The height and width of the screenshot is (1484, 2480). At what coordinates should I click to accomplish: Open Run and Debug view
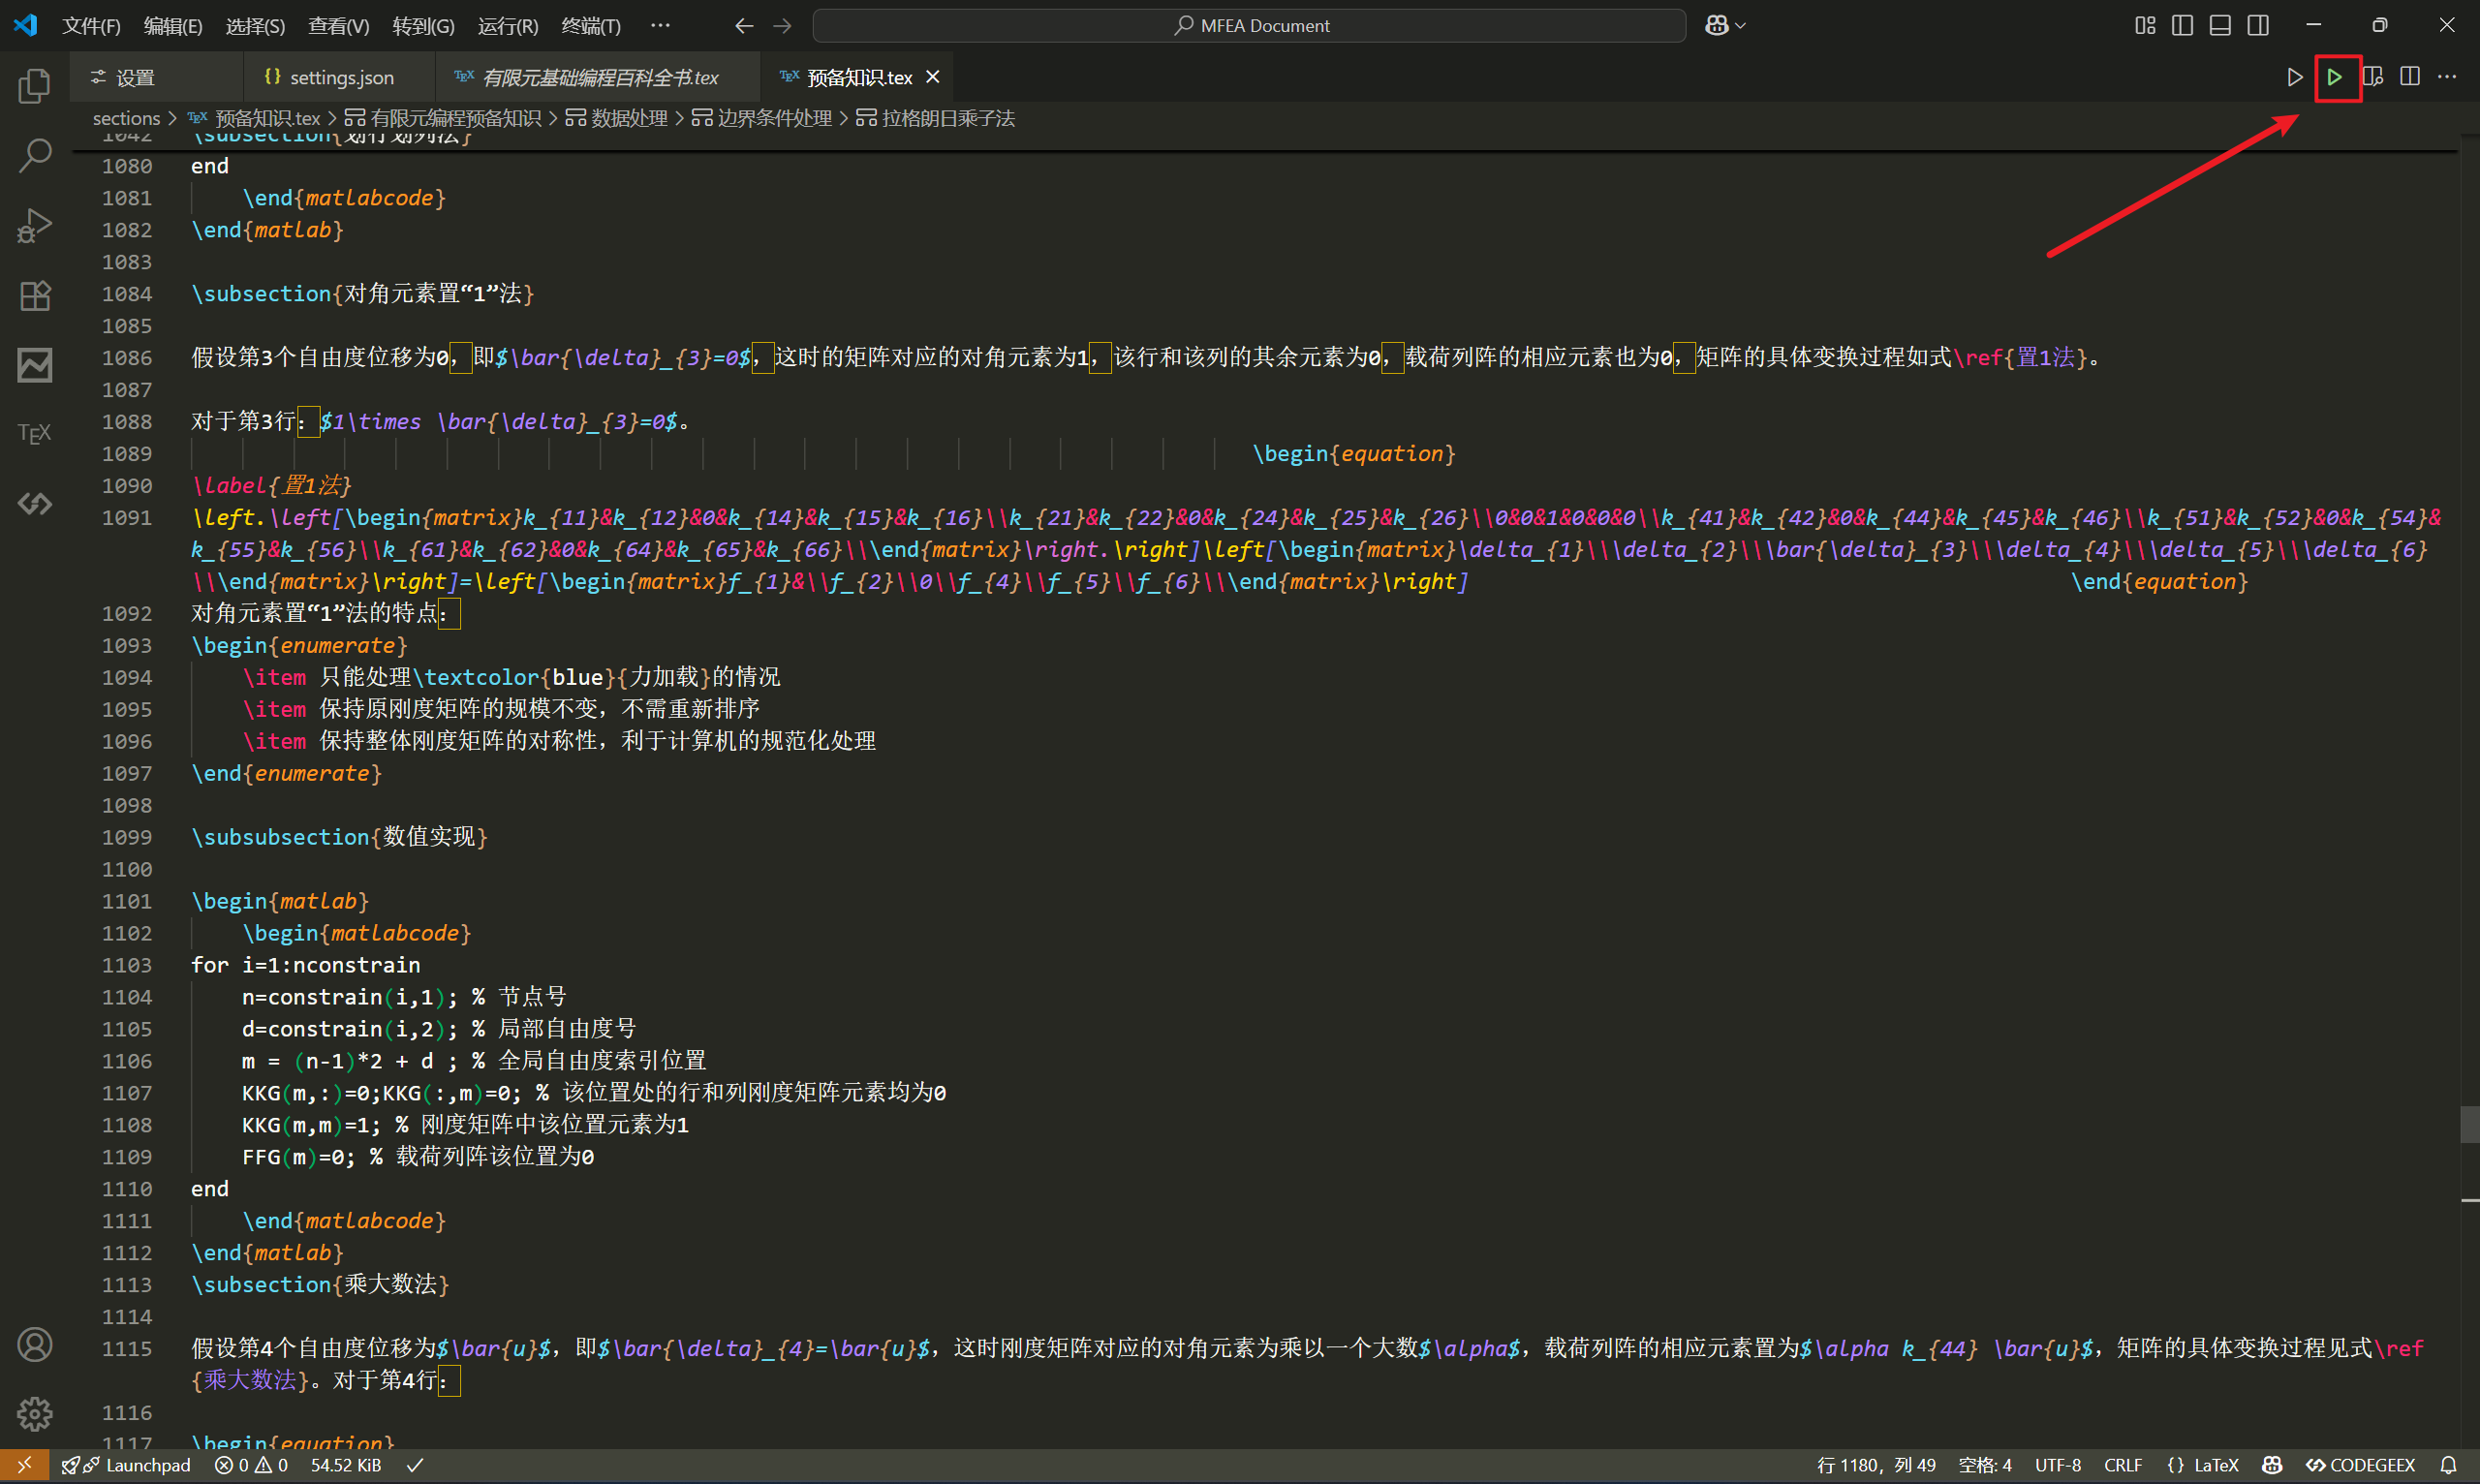(x=34, y=225)
